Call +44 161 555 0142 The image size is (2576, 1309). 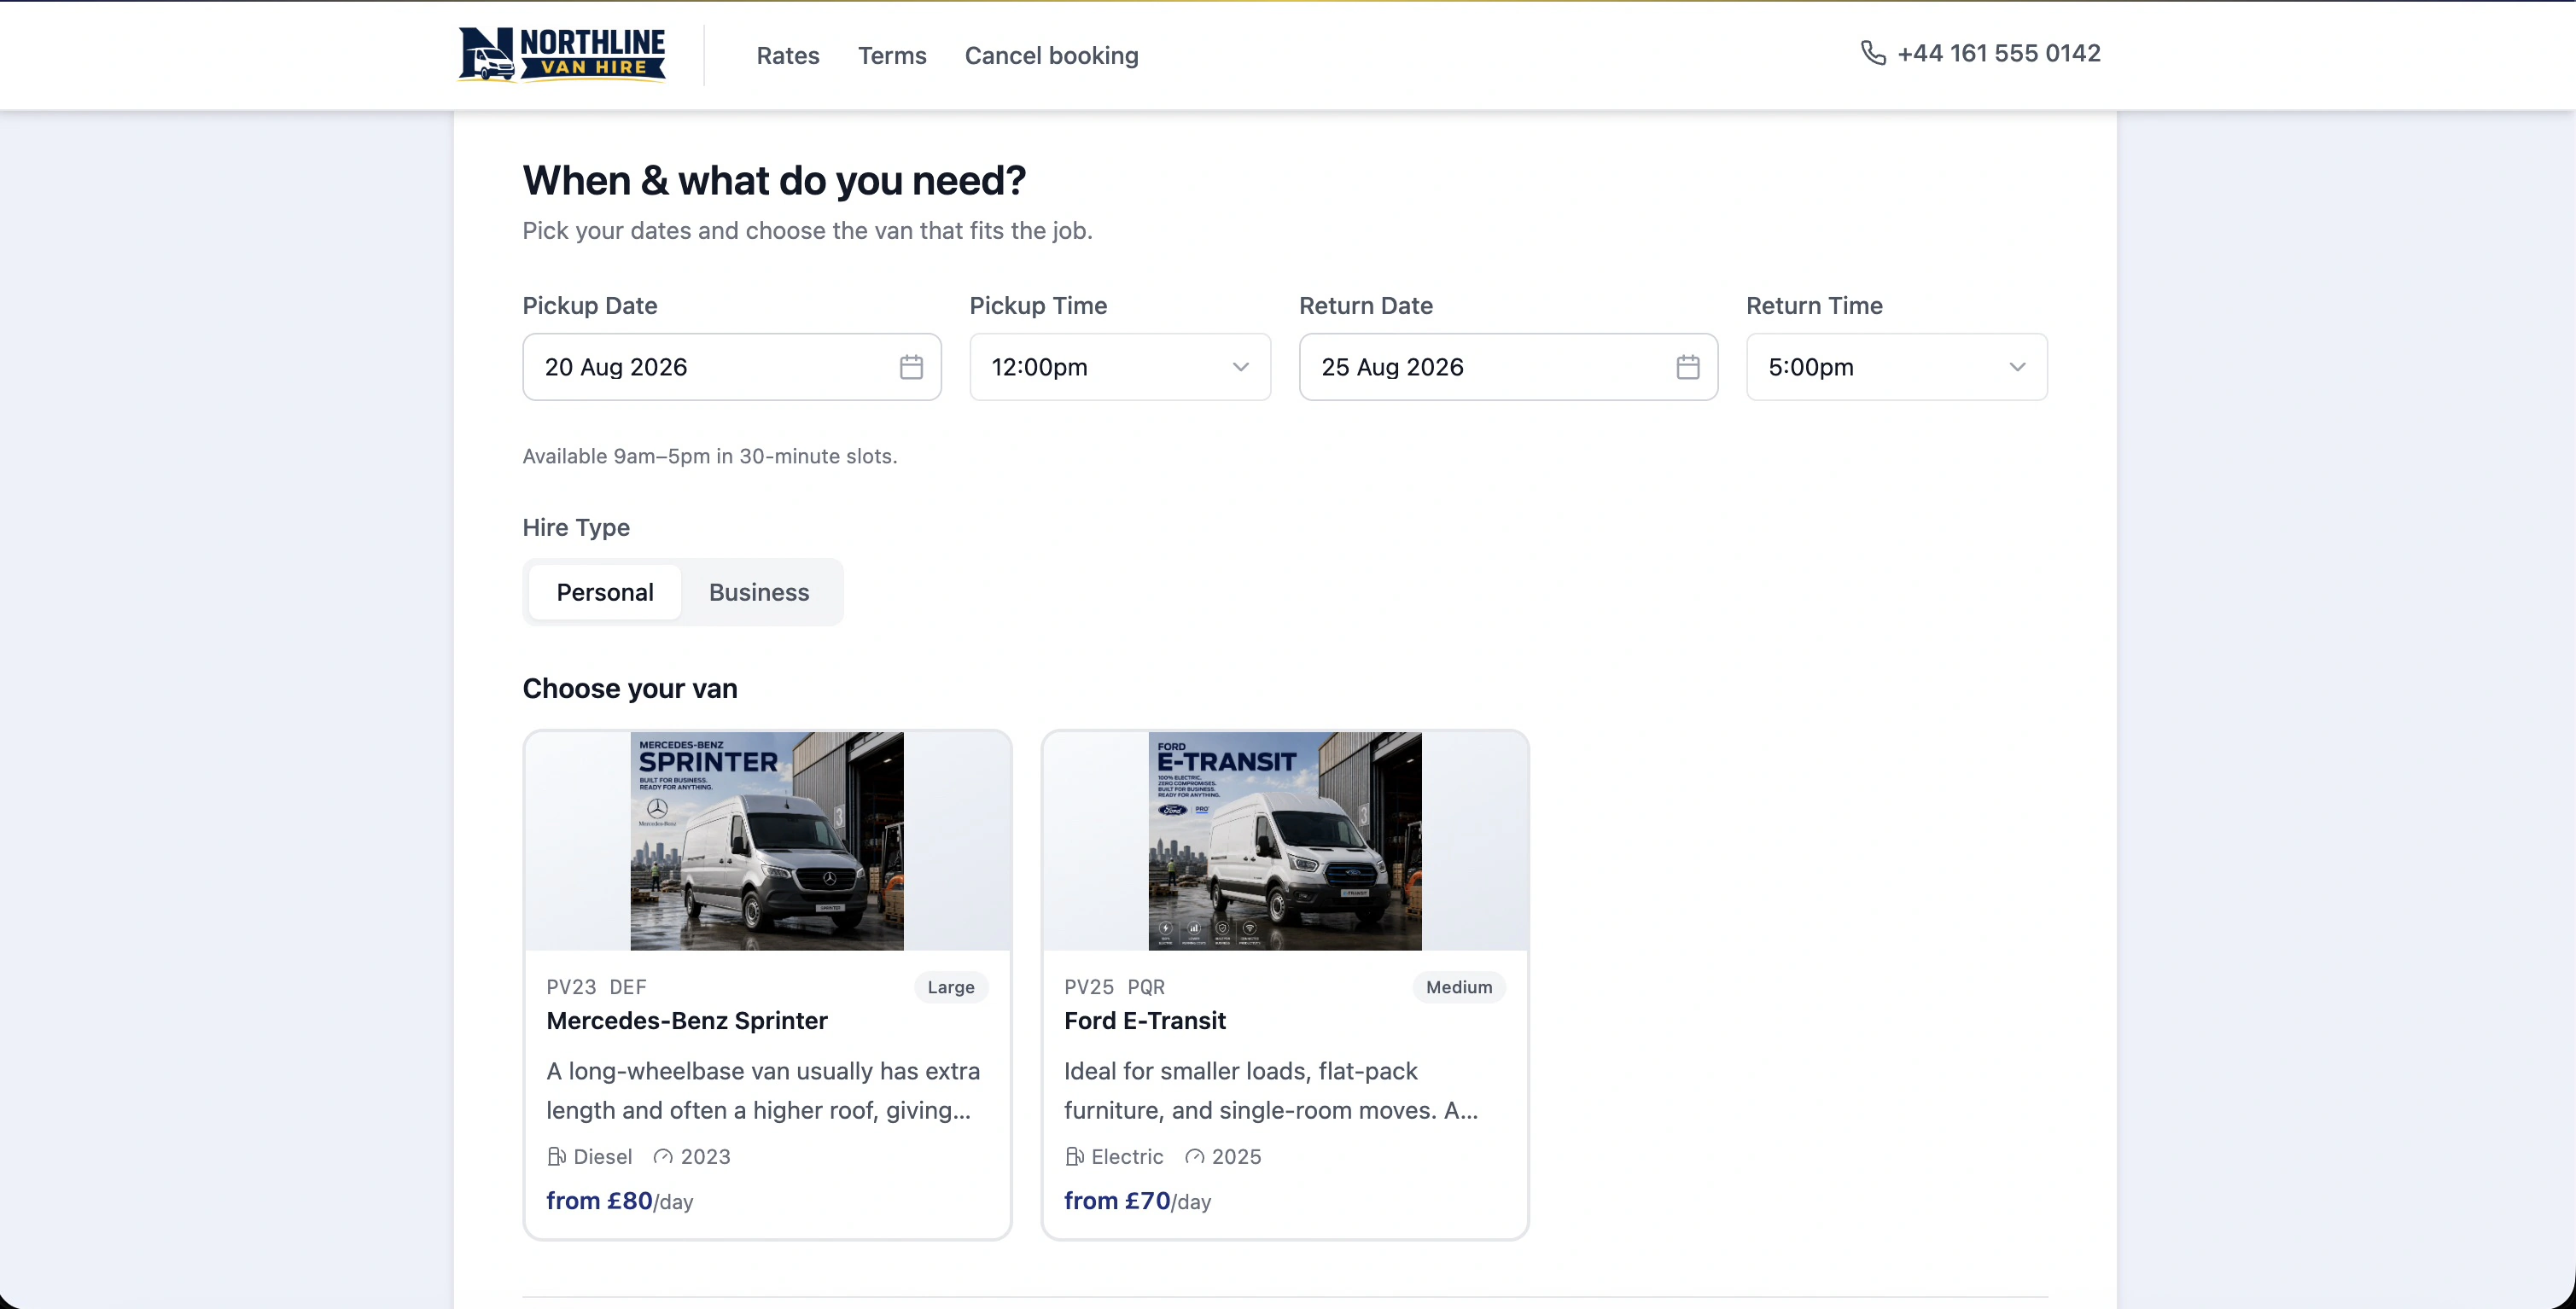coord(1998,53)
